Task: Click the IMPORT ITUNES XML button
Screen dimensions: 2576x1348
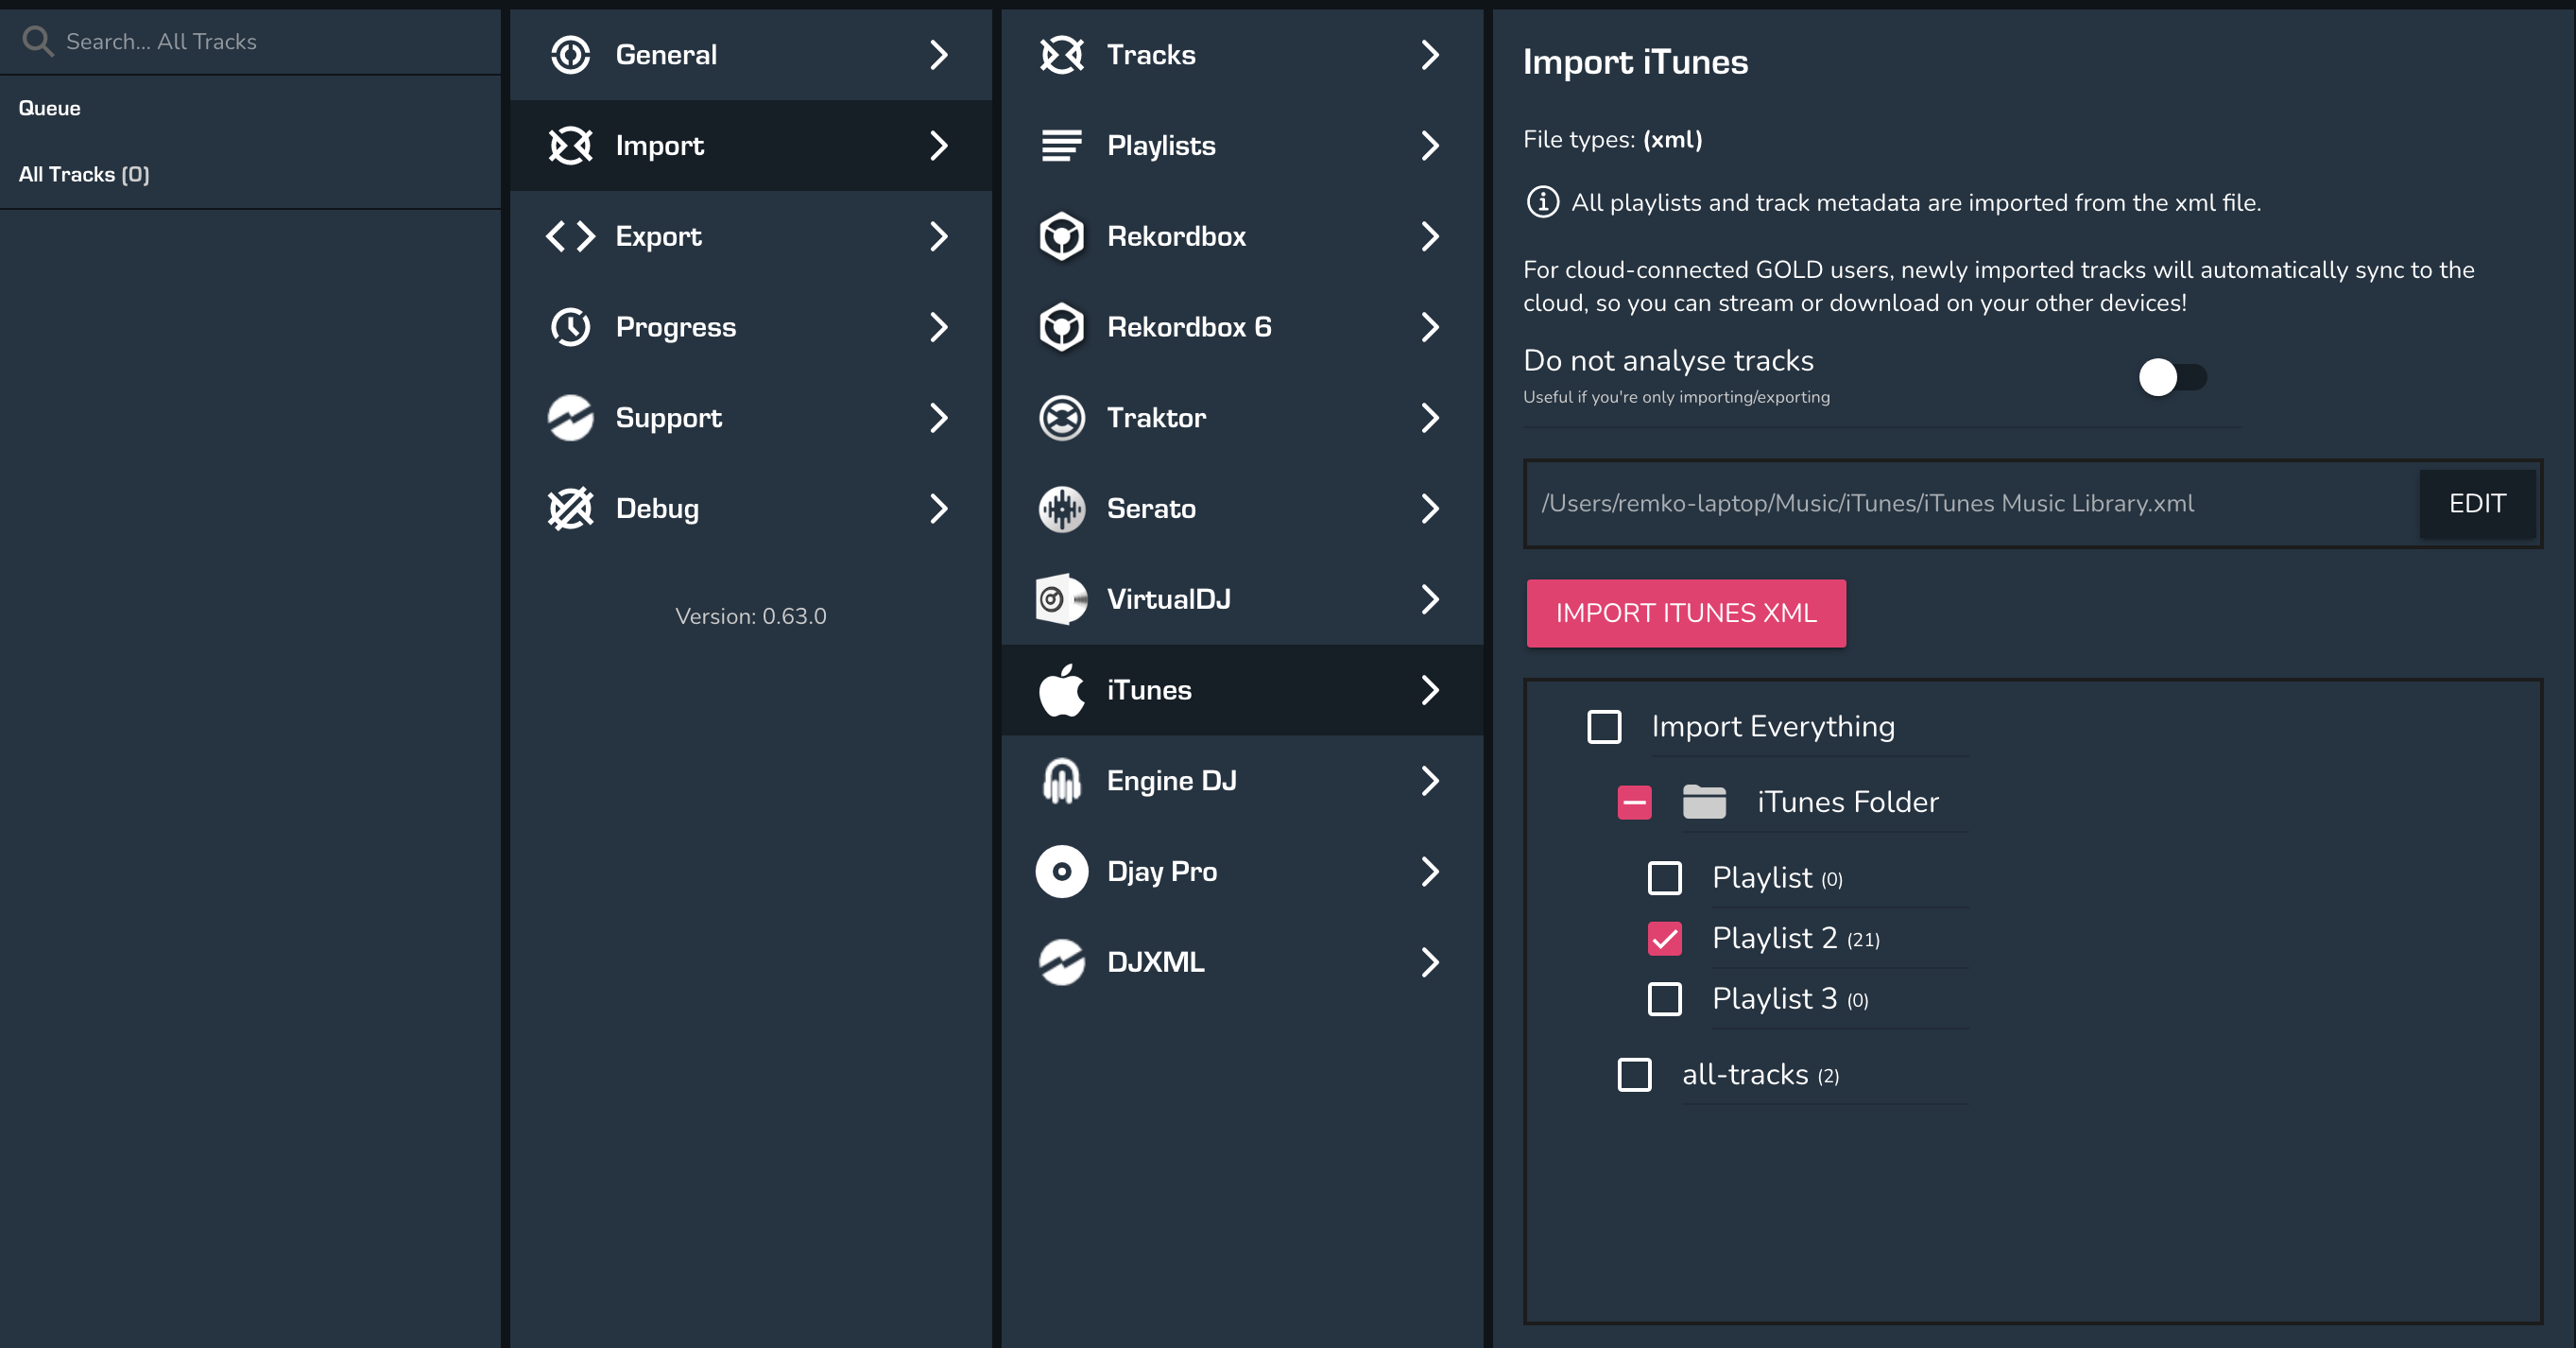Action: coord(1686,613)
